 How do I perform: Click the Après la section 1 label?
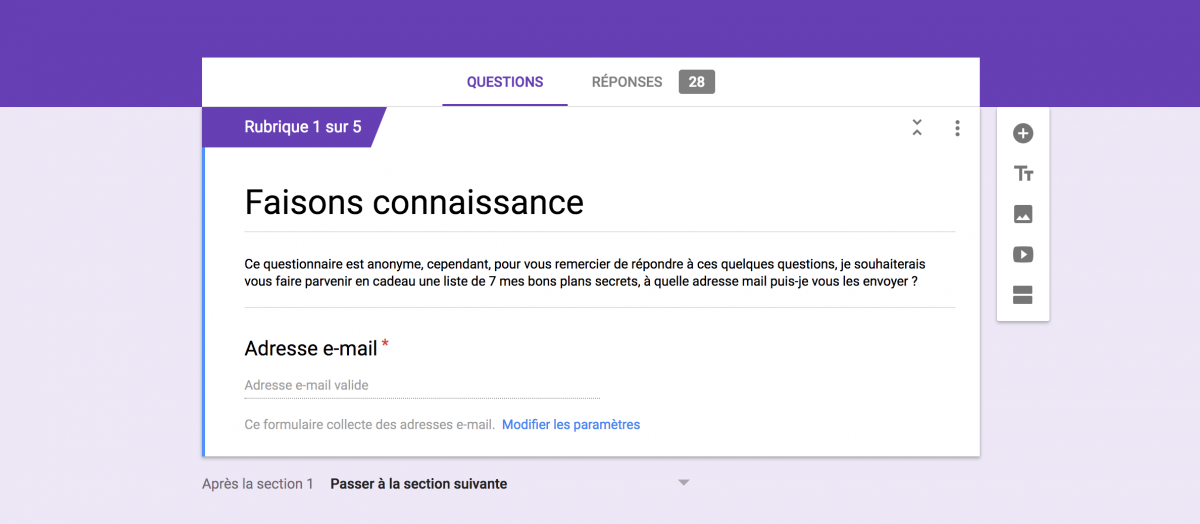coord(258,484)
